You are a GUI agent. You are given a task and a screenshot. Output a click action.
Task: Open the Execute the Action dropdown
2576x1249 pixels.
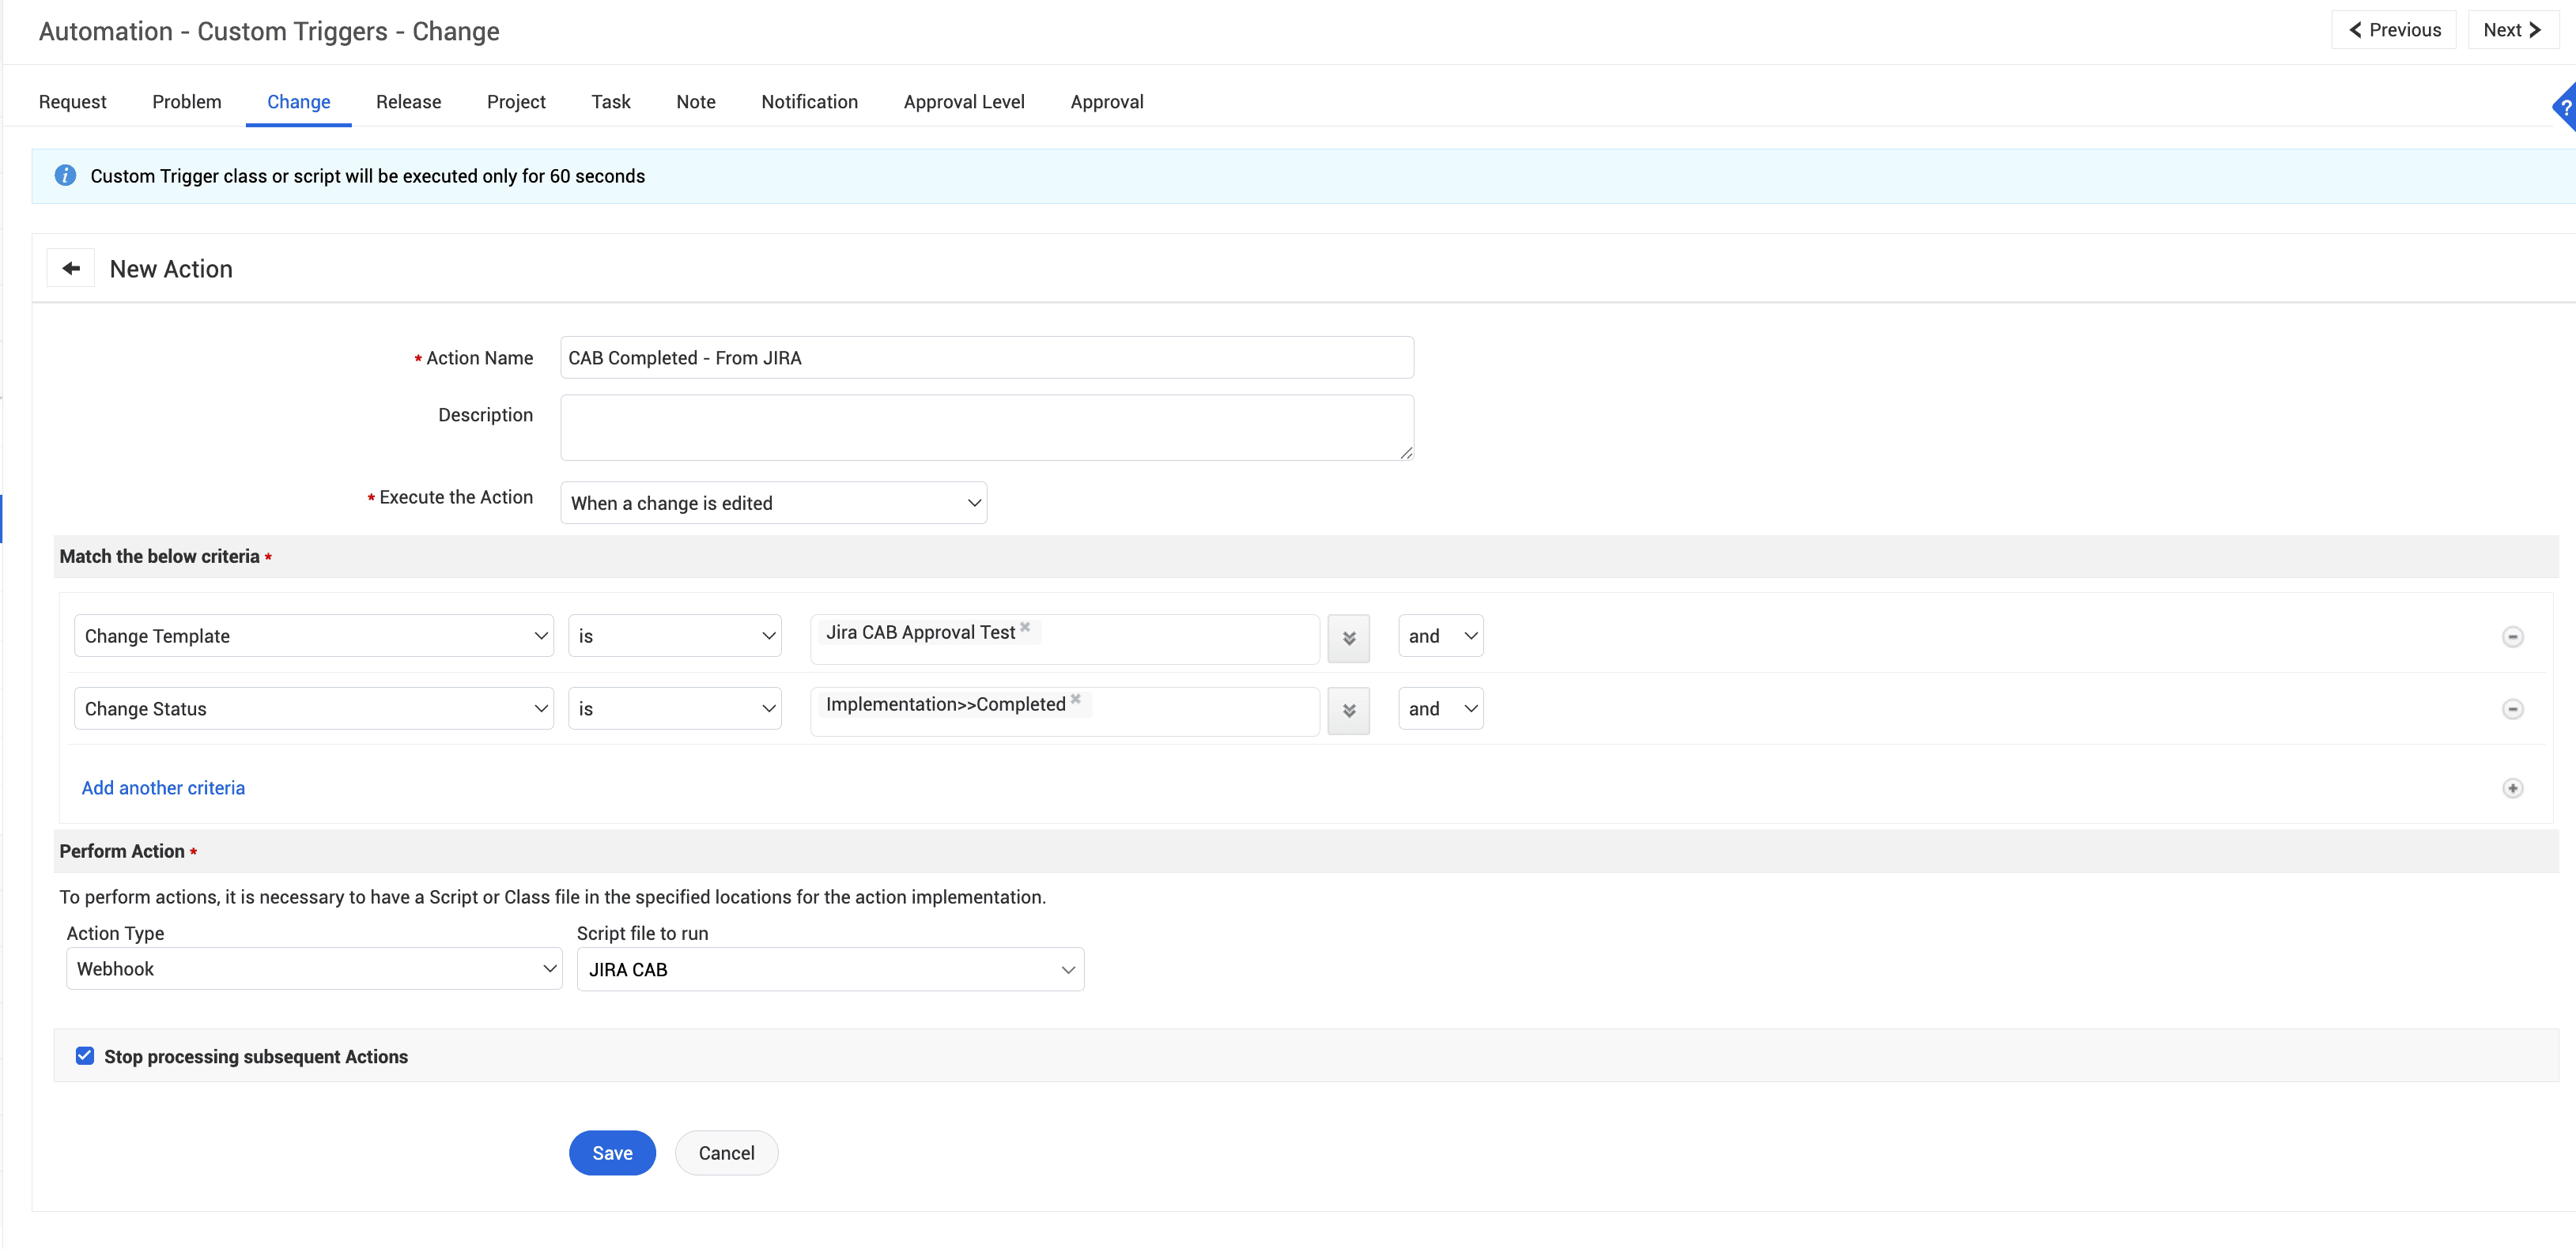[x=774, y=503]
